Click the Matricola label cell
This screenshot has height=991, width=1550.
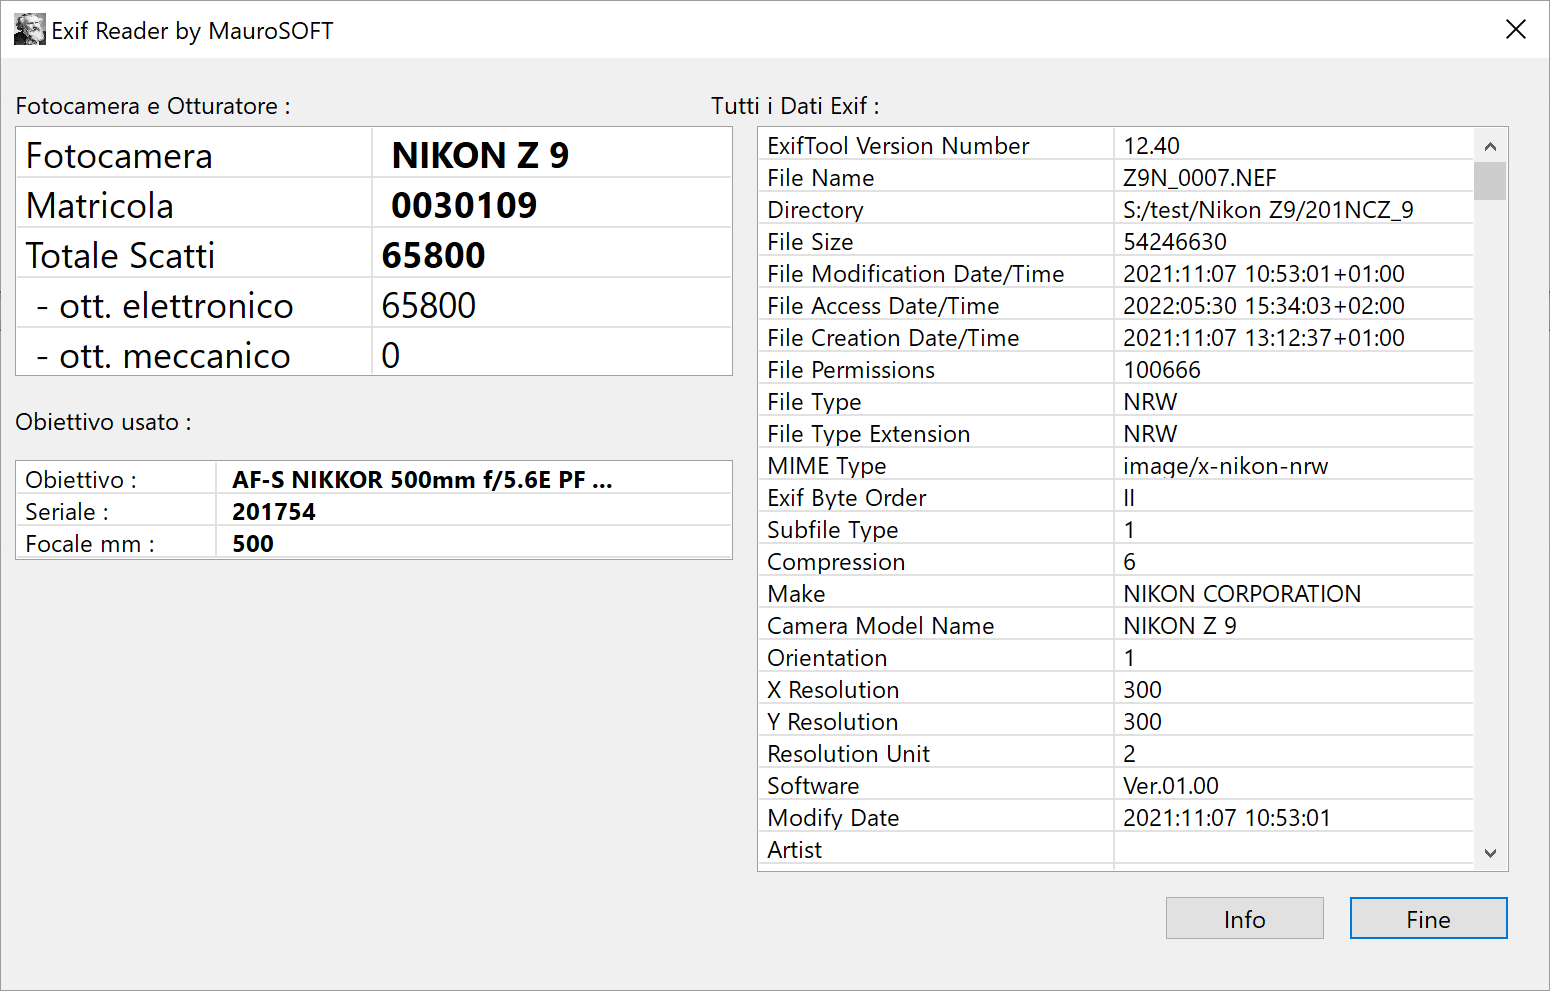tap(195, 204)
